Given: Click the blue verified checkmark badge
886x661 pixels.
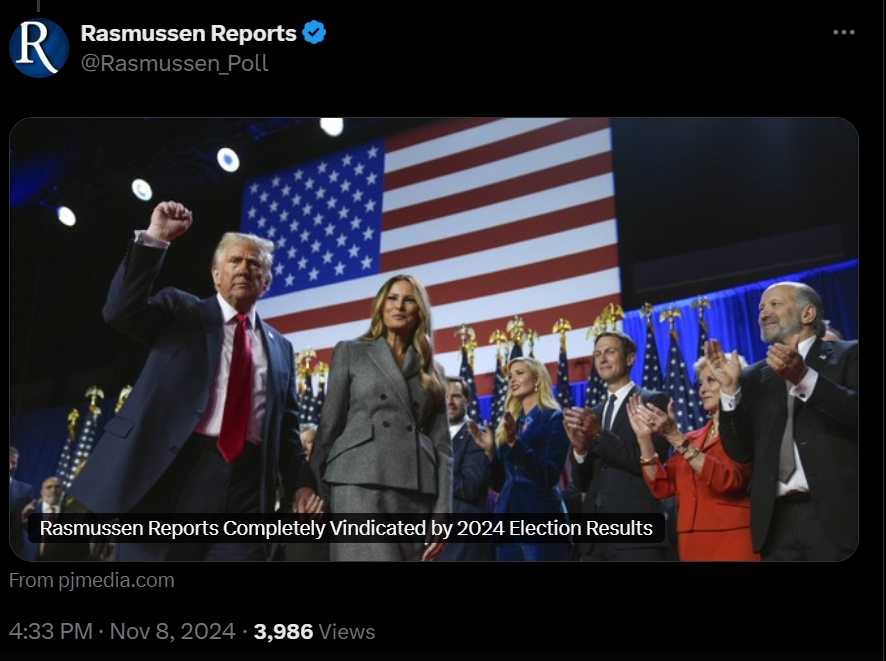Looking at the screenshot, I should pos(314,33).
